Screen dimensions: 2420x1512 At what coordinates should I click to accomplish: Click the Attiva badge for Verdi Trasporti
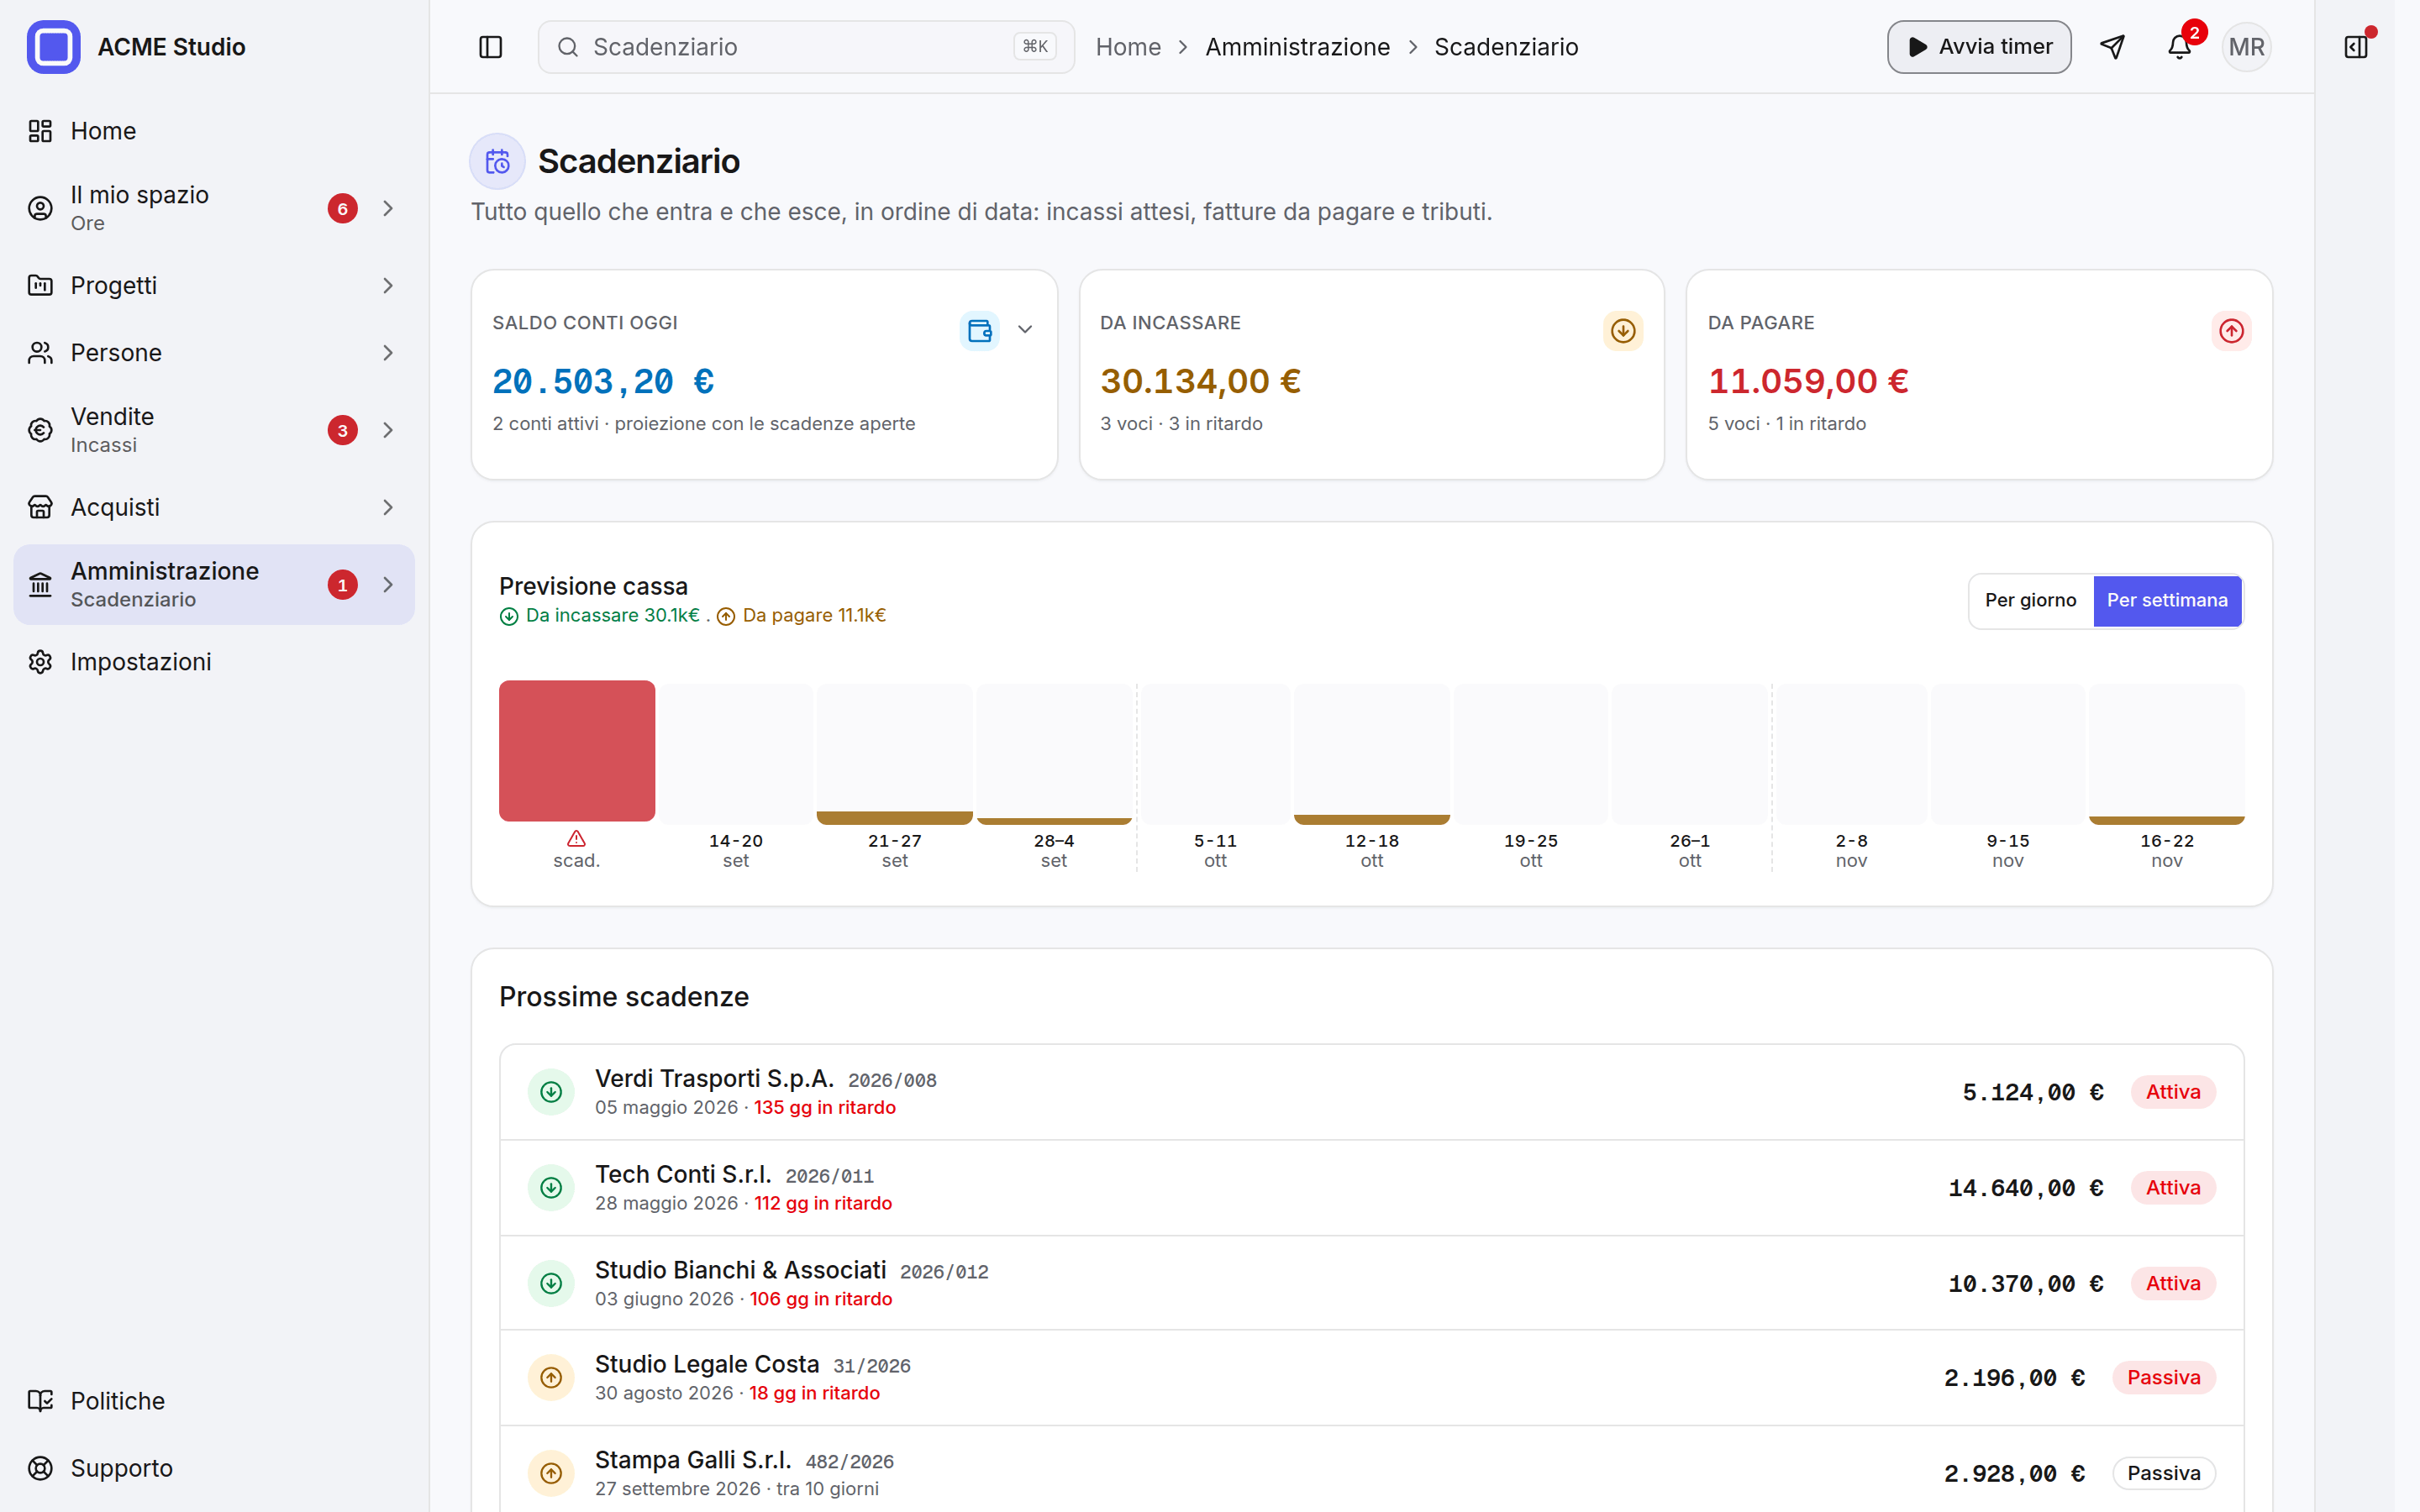(x=2172, y=1092)
